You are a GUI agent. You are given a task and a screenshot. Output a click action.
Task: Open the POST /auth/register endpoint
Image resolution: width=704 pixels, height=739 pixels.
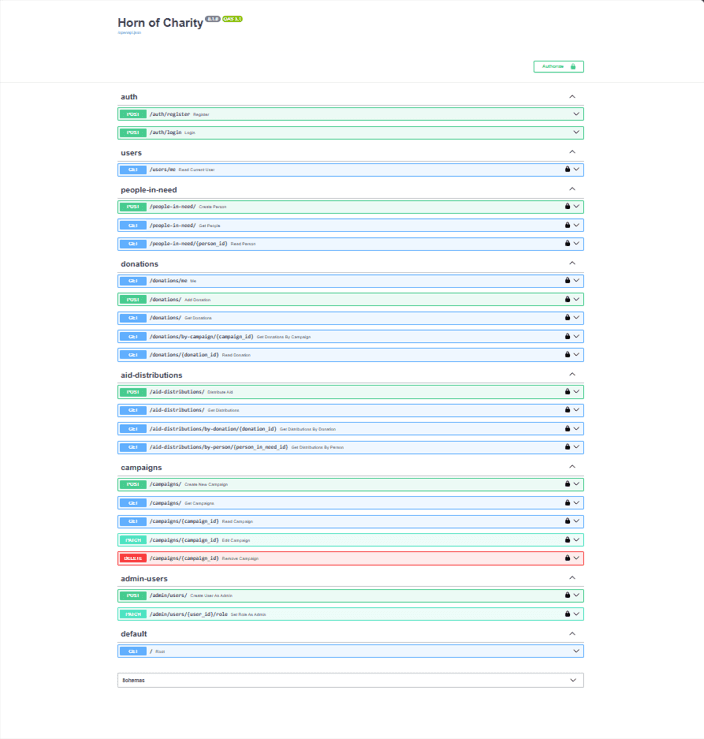(351, 114)
